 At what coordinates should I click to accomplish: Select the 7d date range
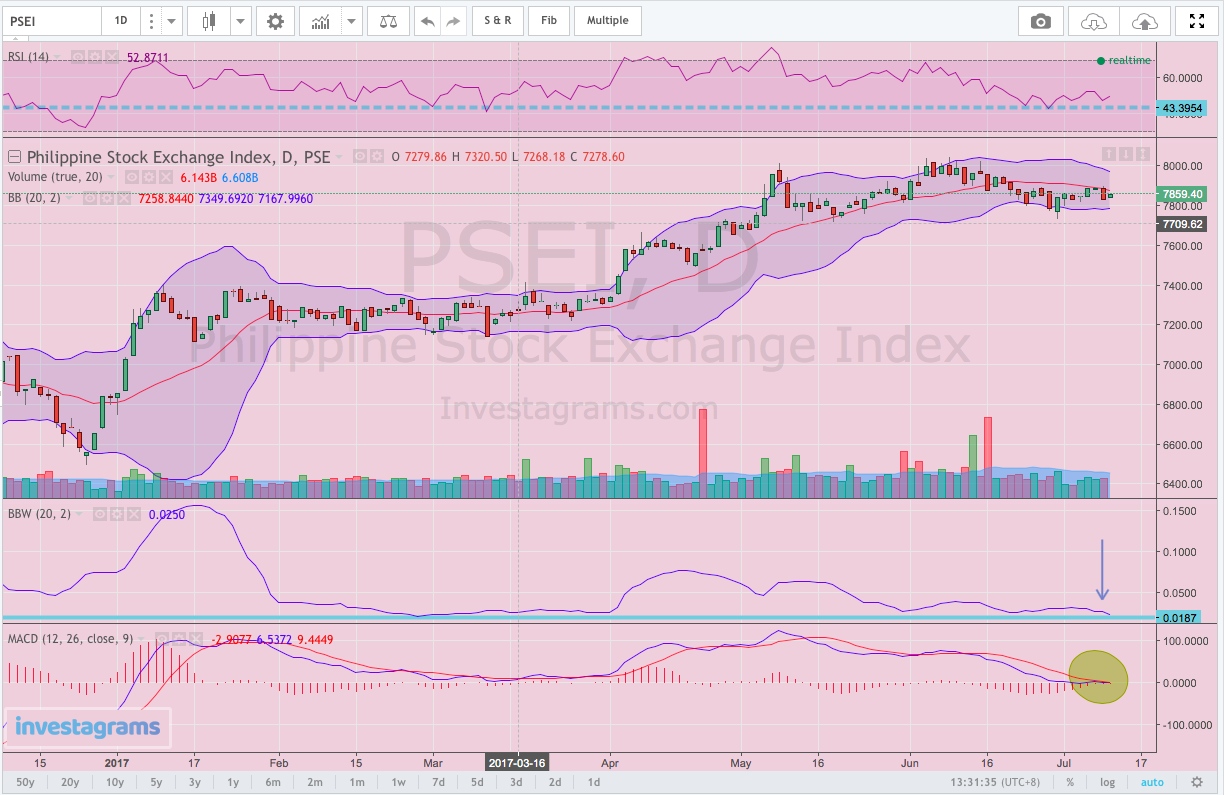click(x=439, y=782)
